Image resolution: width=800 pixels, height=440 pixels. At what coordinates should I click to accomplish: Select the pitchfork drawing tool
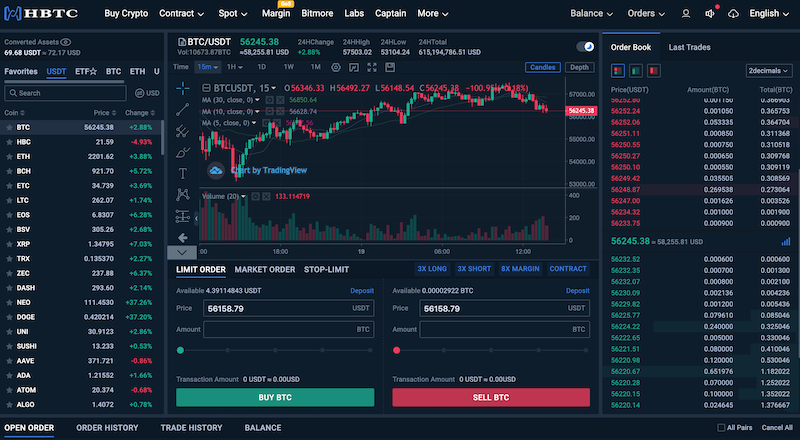183,131
